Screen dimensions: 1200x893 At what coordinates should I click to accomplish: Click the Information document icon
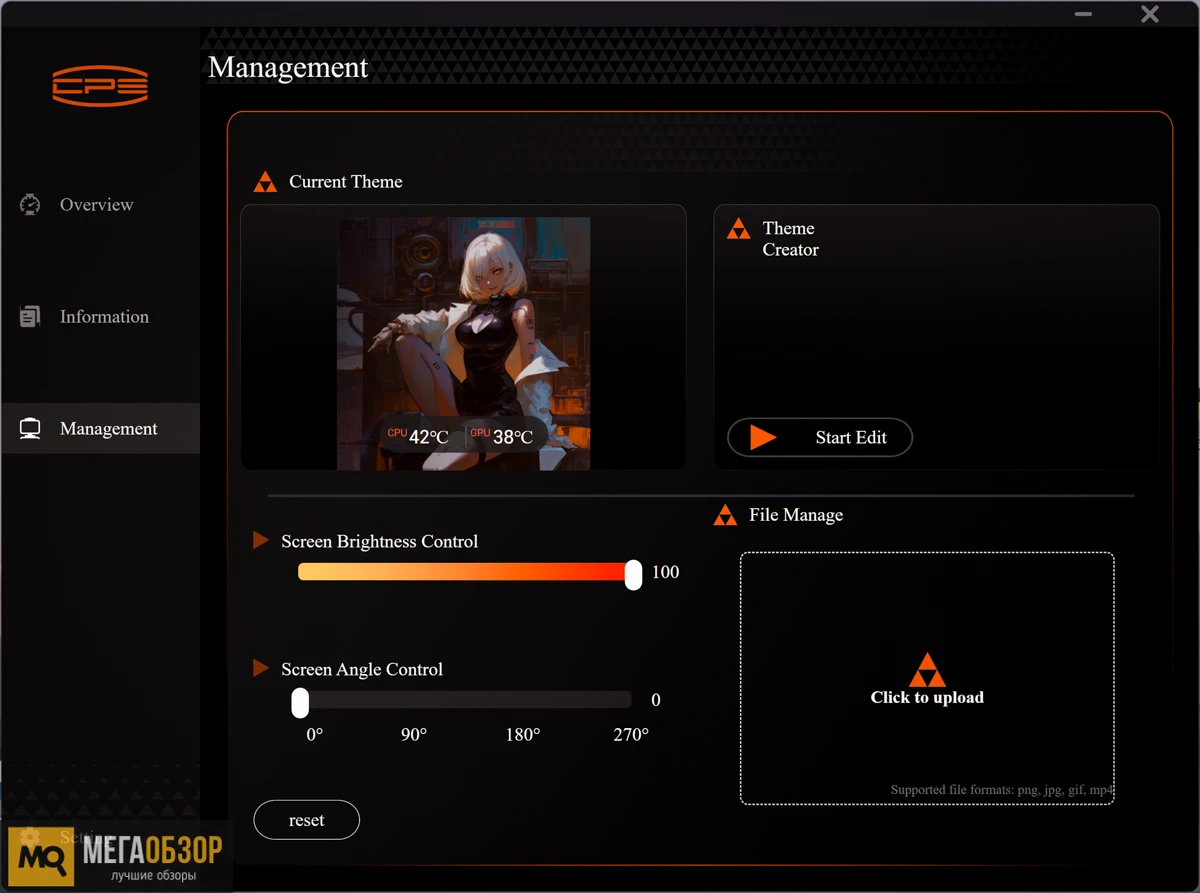point(30,317)
